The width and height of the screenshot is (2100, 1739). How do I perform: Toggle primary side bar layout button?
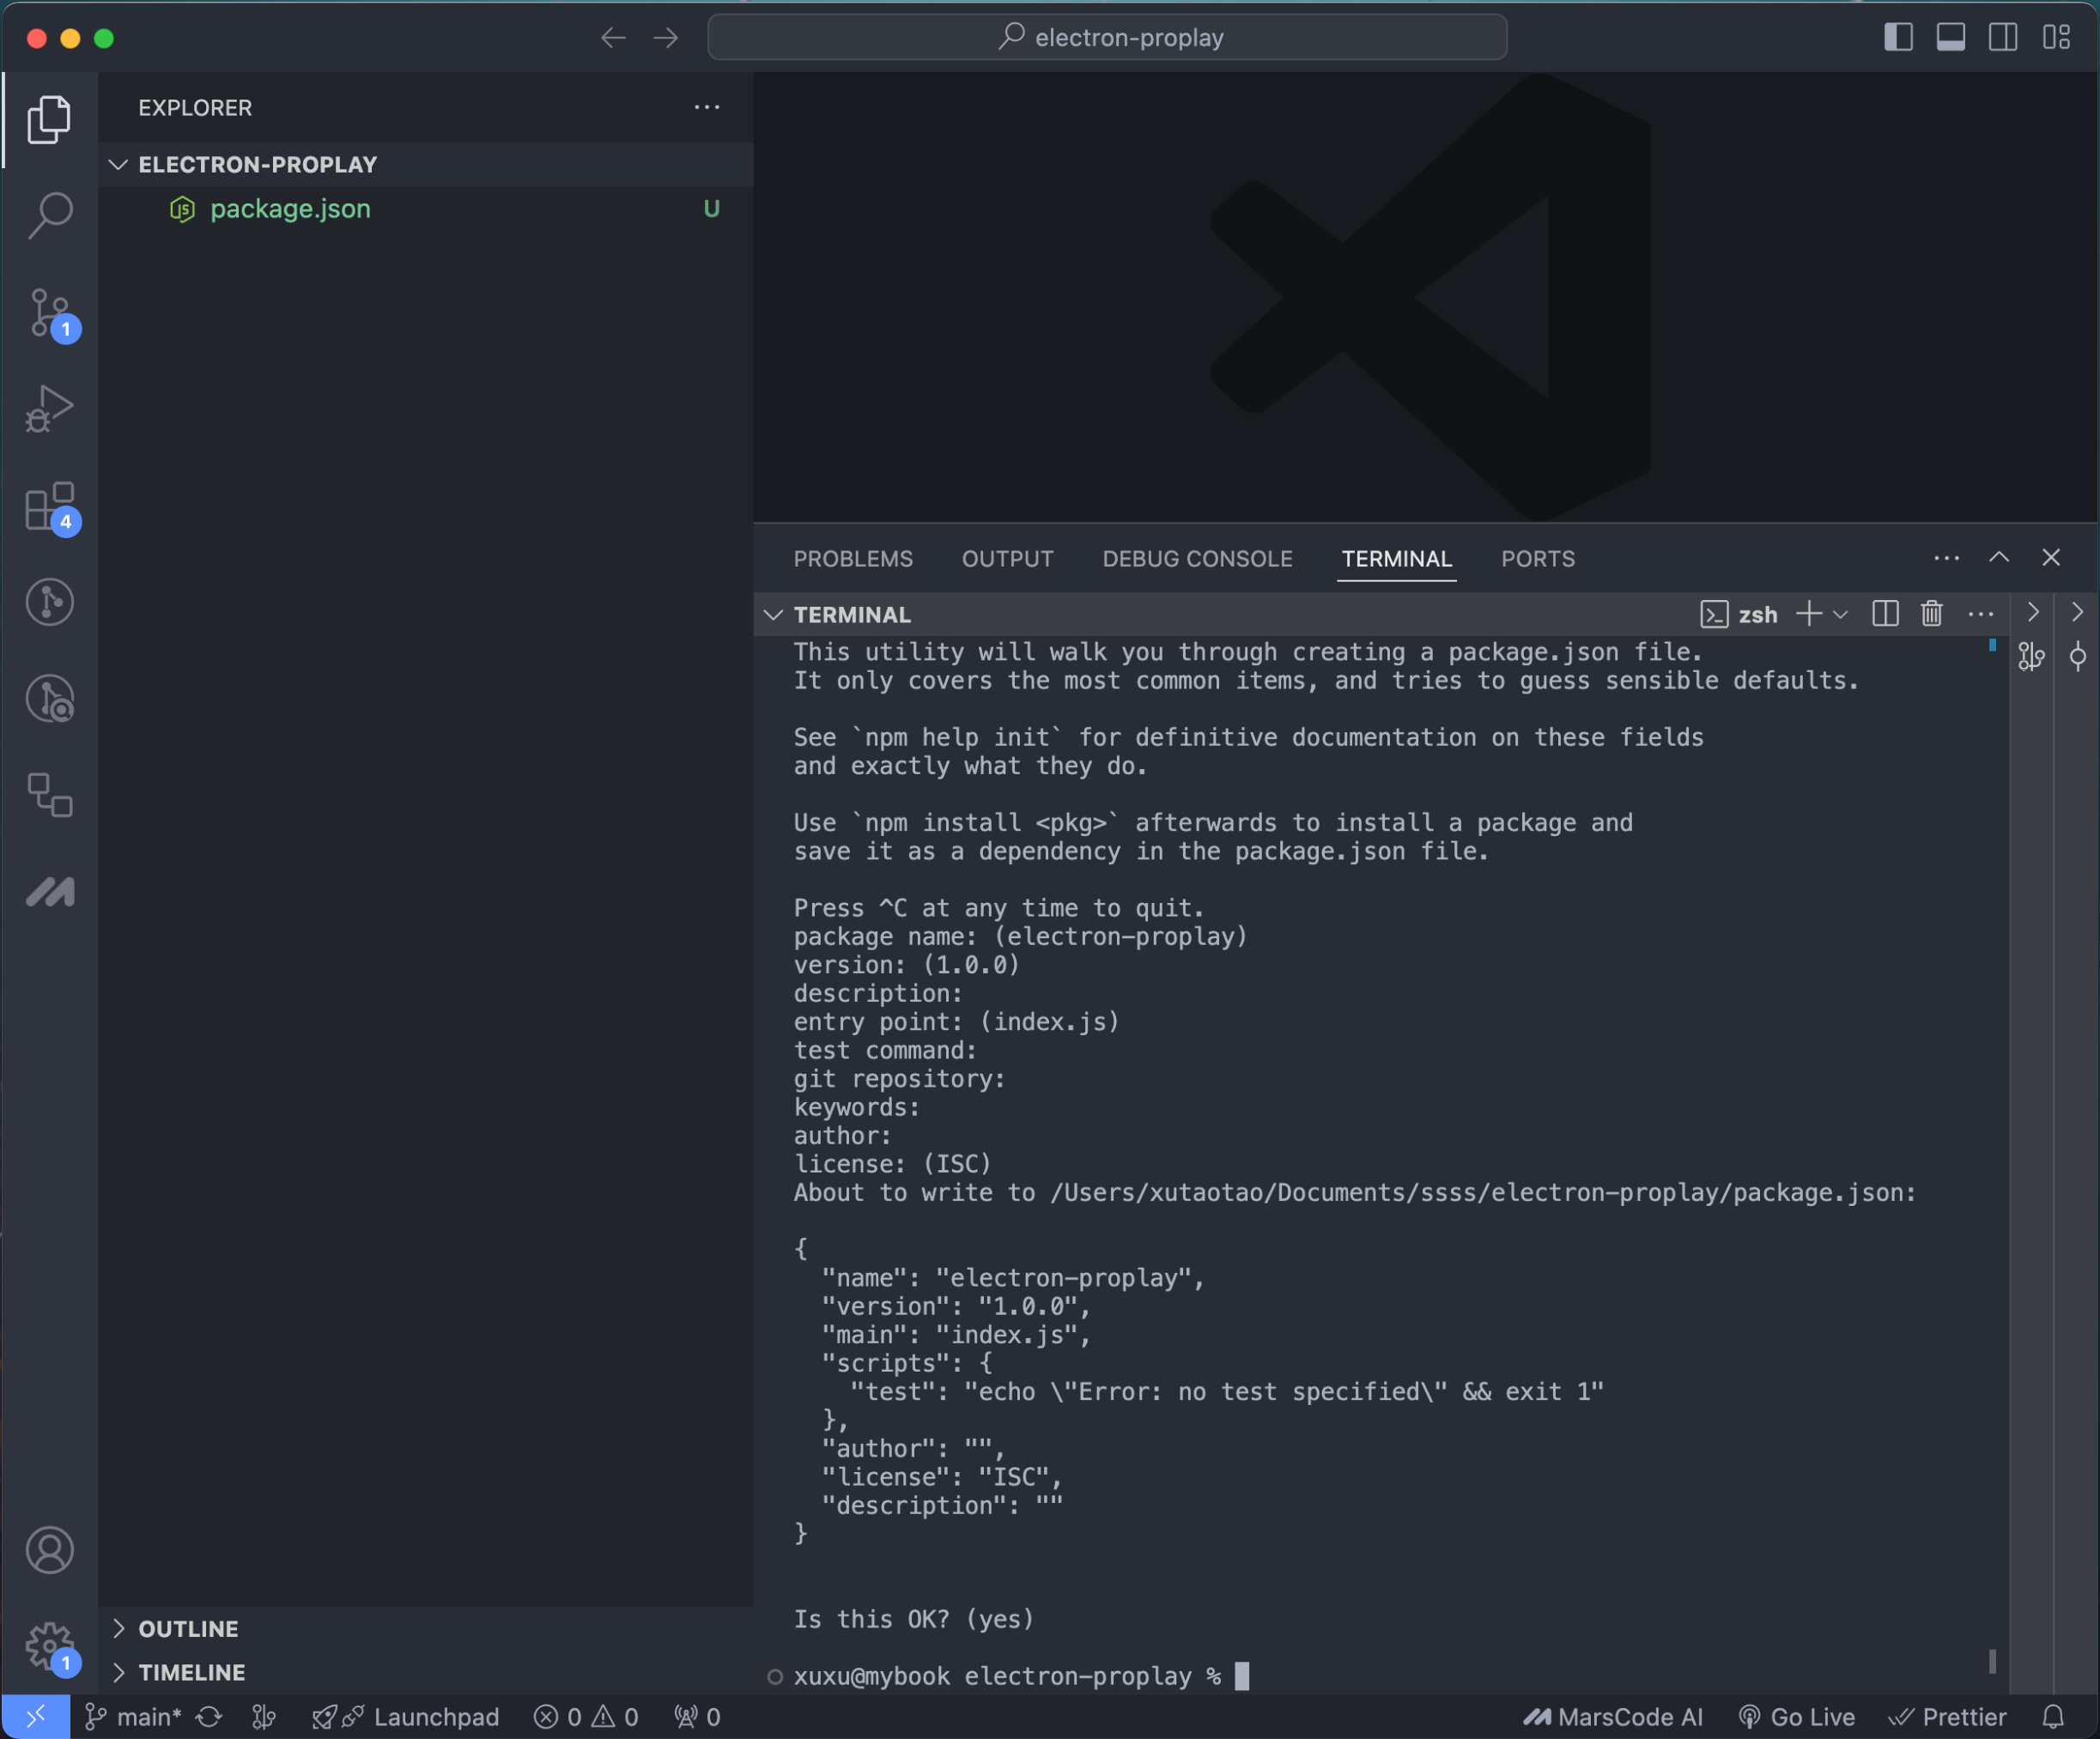pyautogui.click(x=1898, y=38)
